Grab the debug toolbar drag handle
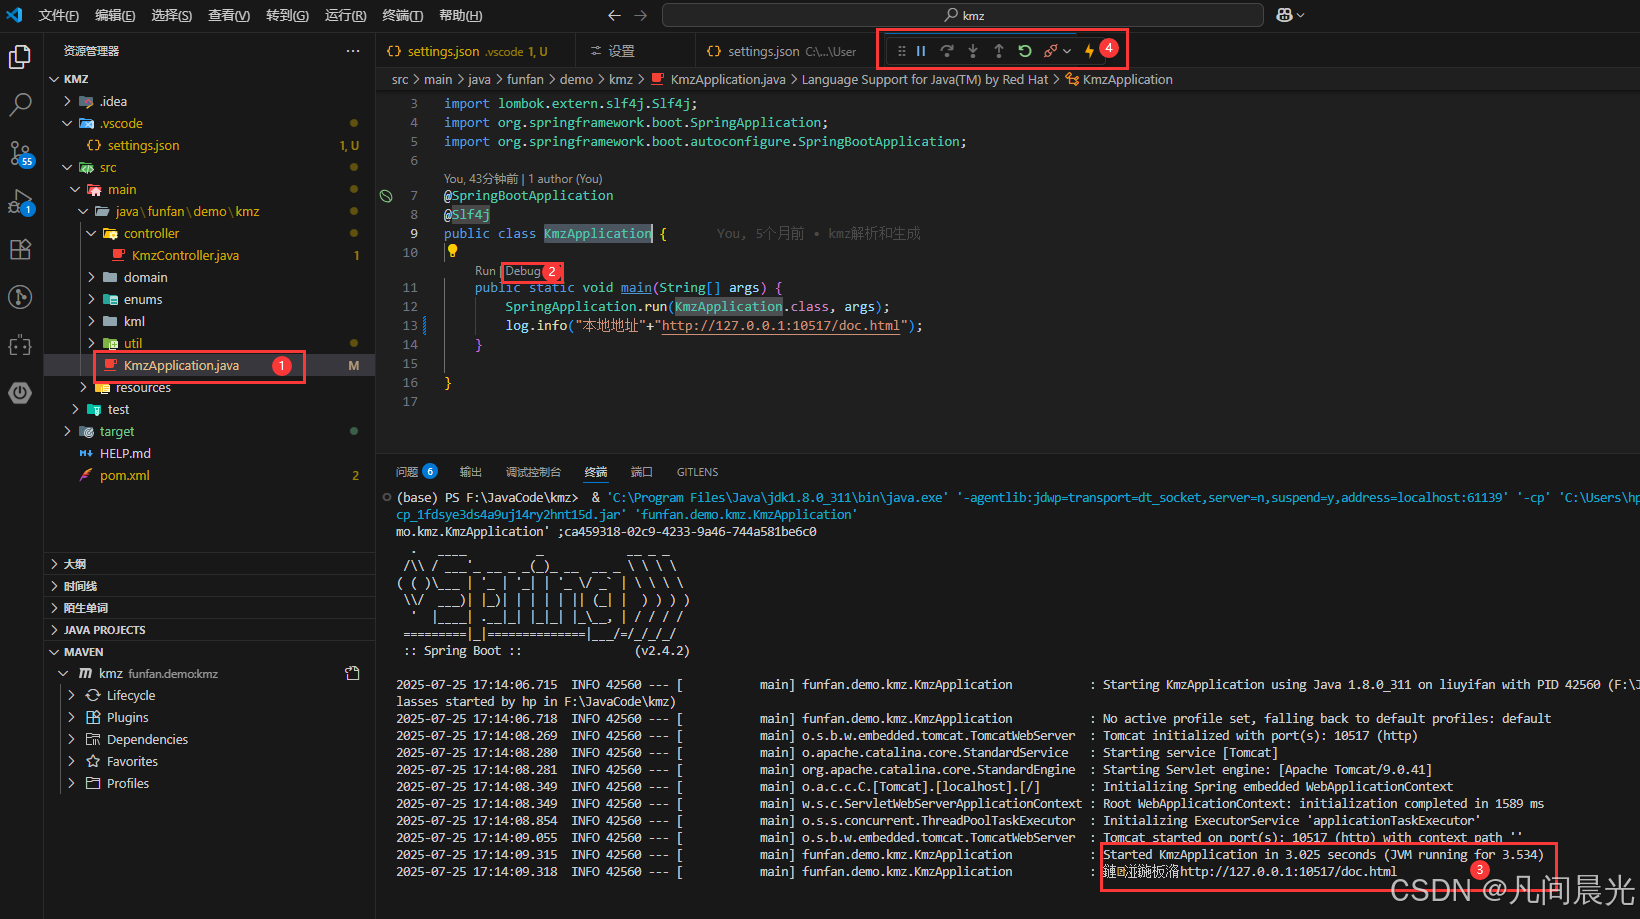1640x919 pixels. point(902,51)
